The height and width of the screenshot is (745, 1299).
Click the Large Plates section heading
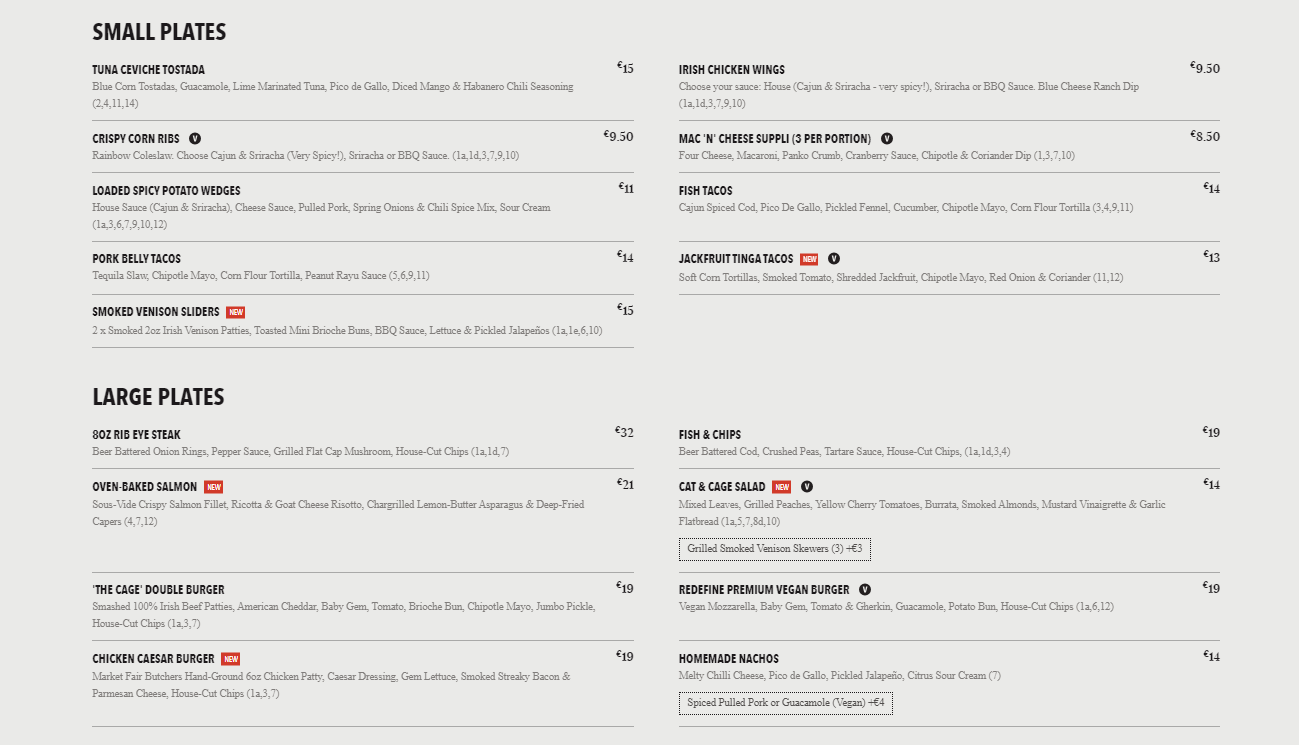coord(158,397)
